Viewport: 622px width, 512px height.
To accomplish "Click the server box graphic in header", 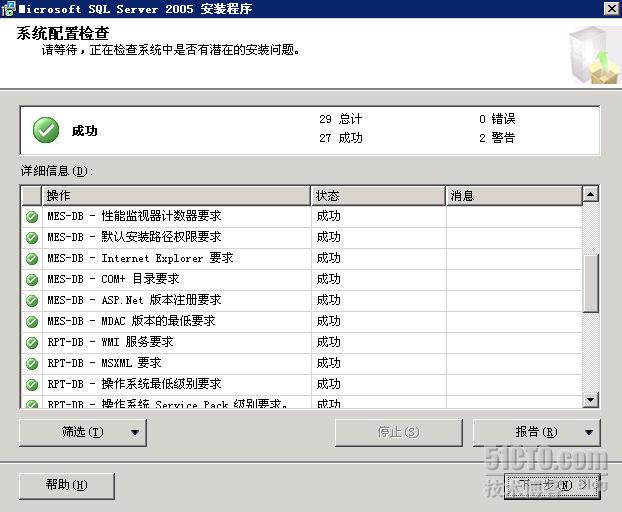I will (594, 55).
